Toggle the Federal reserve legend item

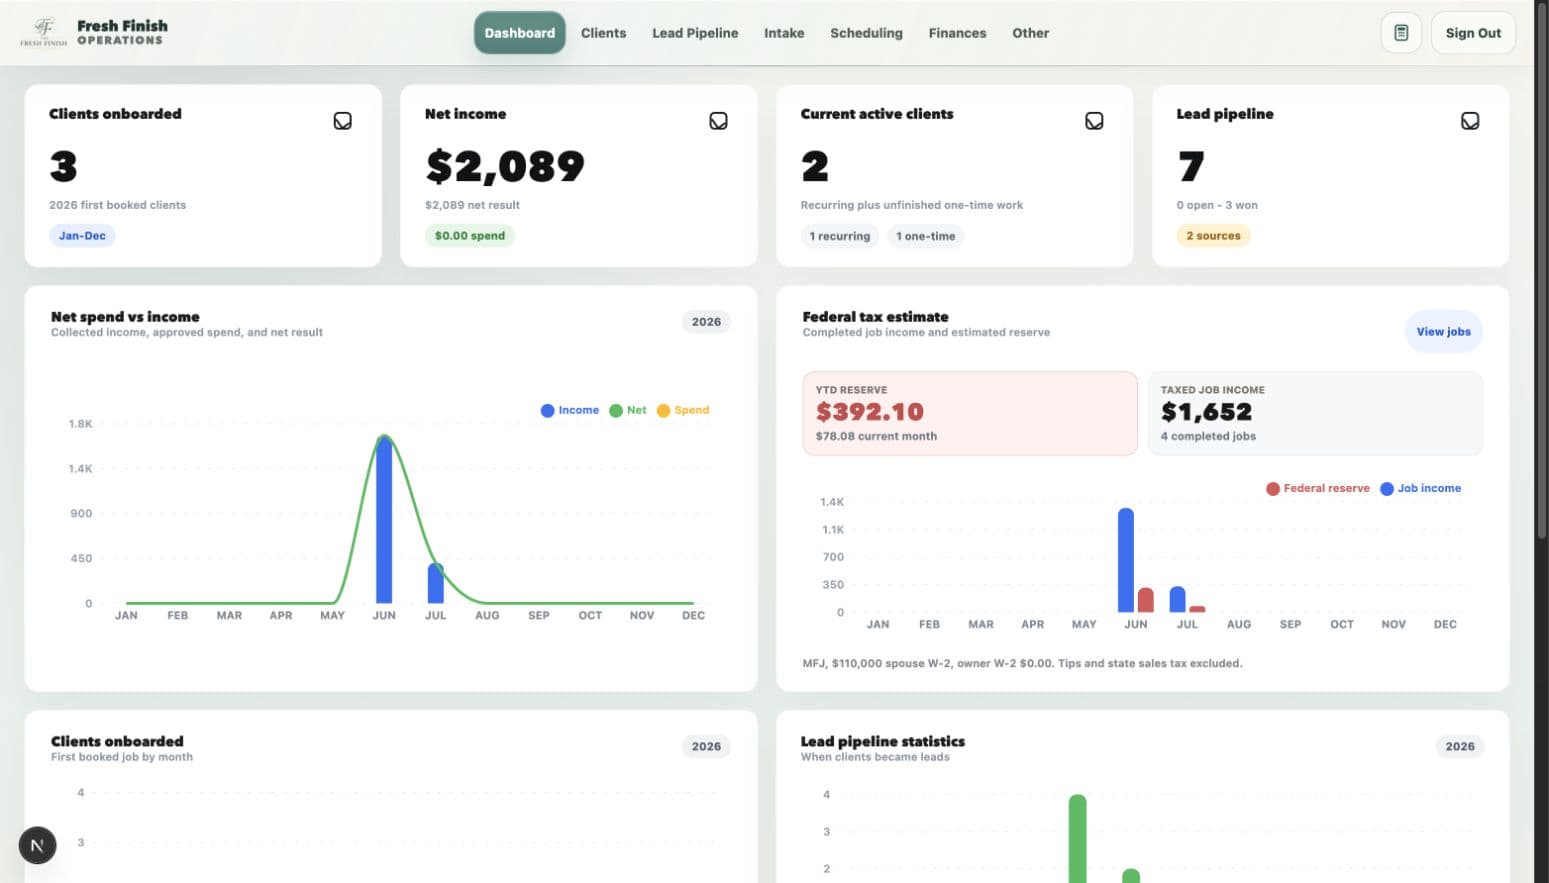[x=1318, y=488]
